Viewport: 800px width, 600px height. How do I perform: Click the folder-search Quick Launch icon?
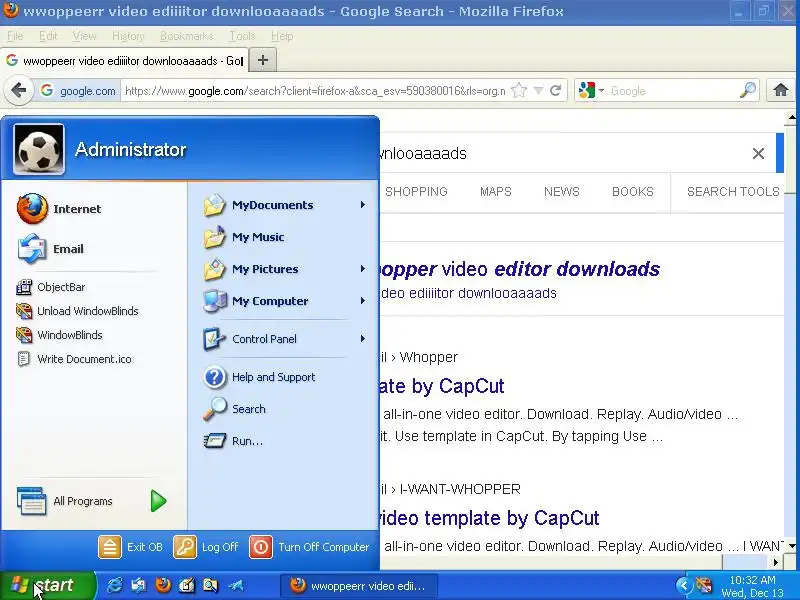(210, 585)
